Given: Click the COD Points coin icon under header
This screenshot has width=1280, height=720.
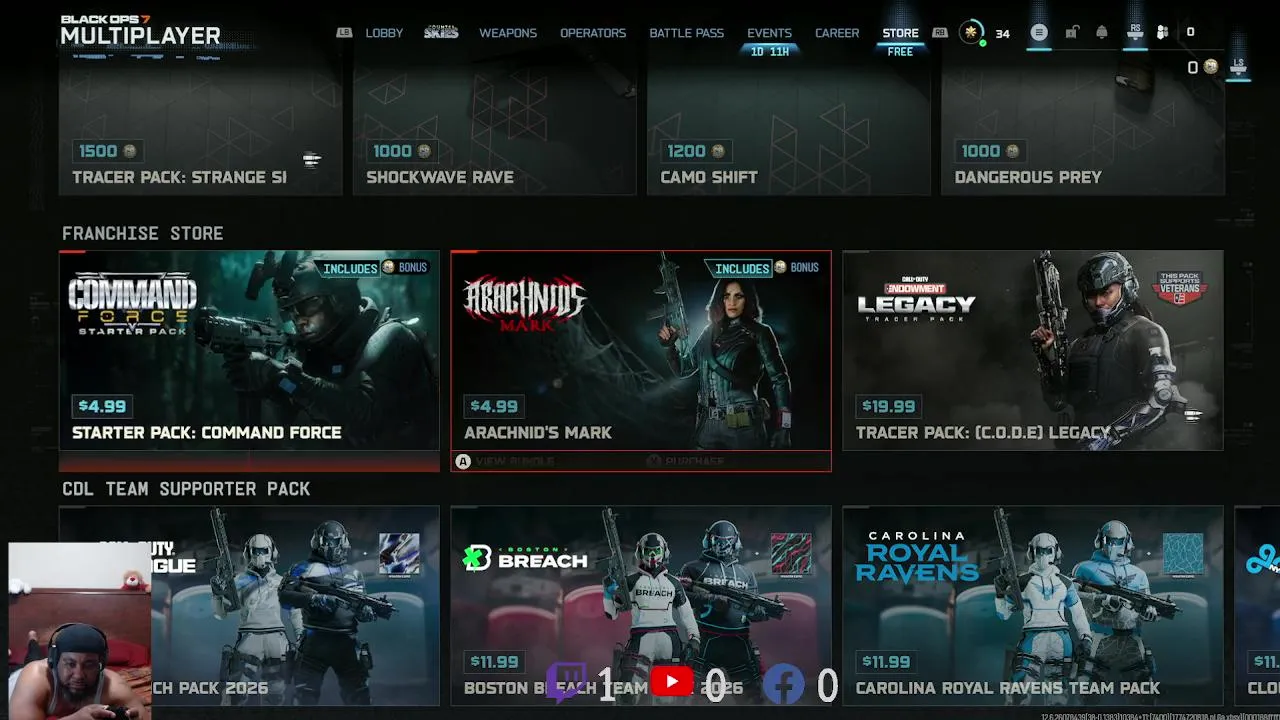Looking at the screenshot, I should pyautogui.click(x=1211, y=67).
